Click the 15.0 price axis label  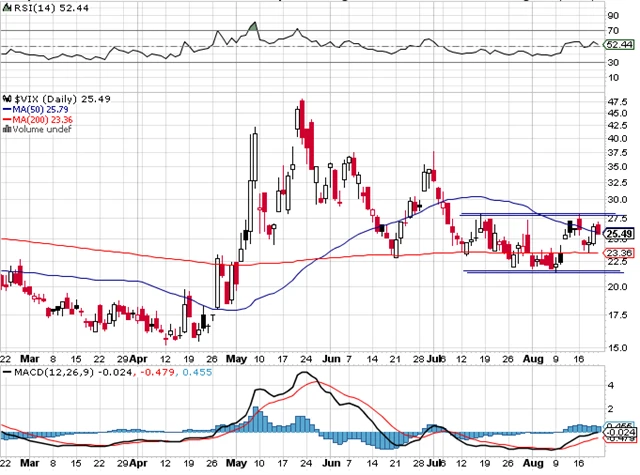coord(618,348)
